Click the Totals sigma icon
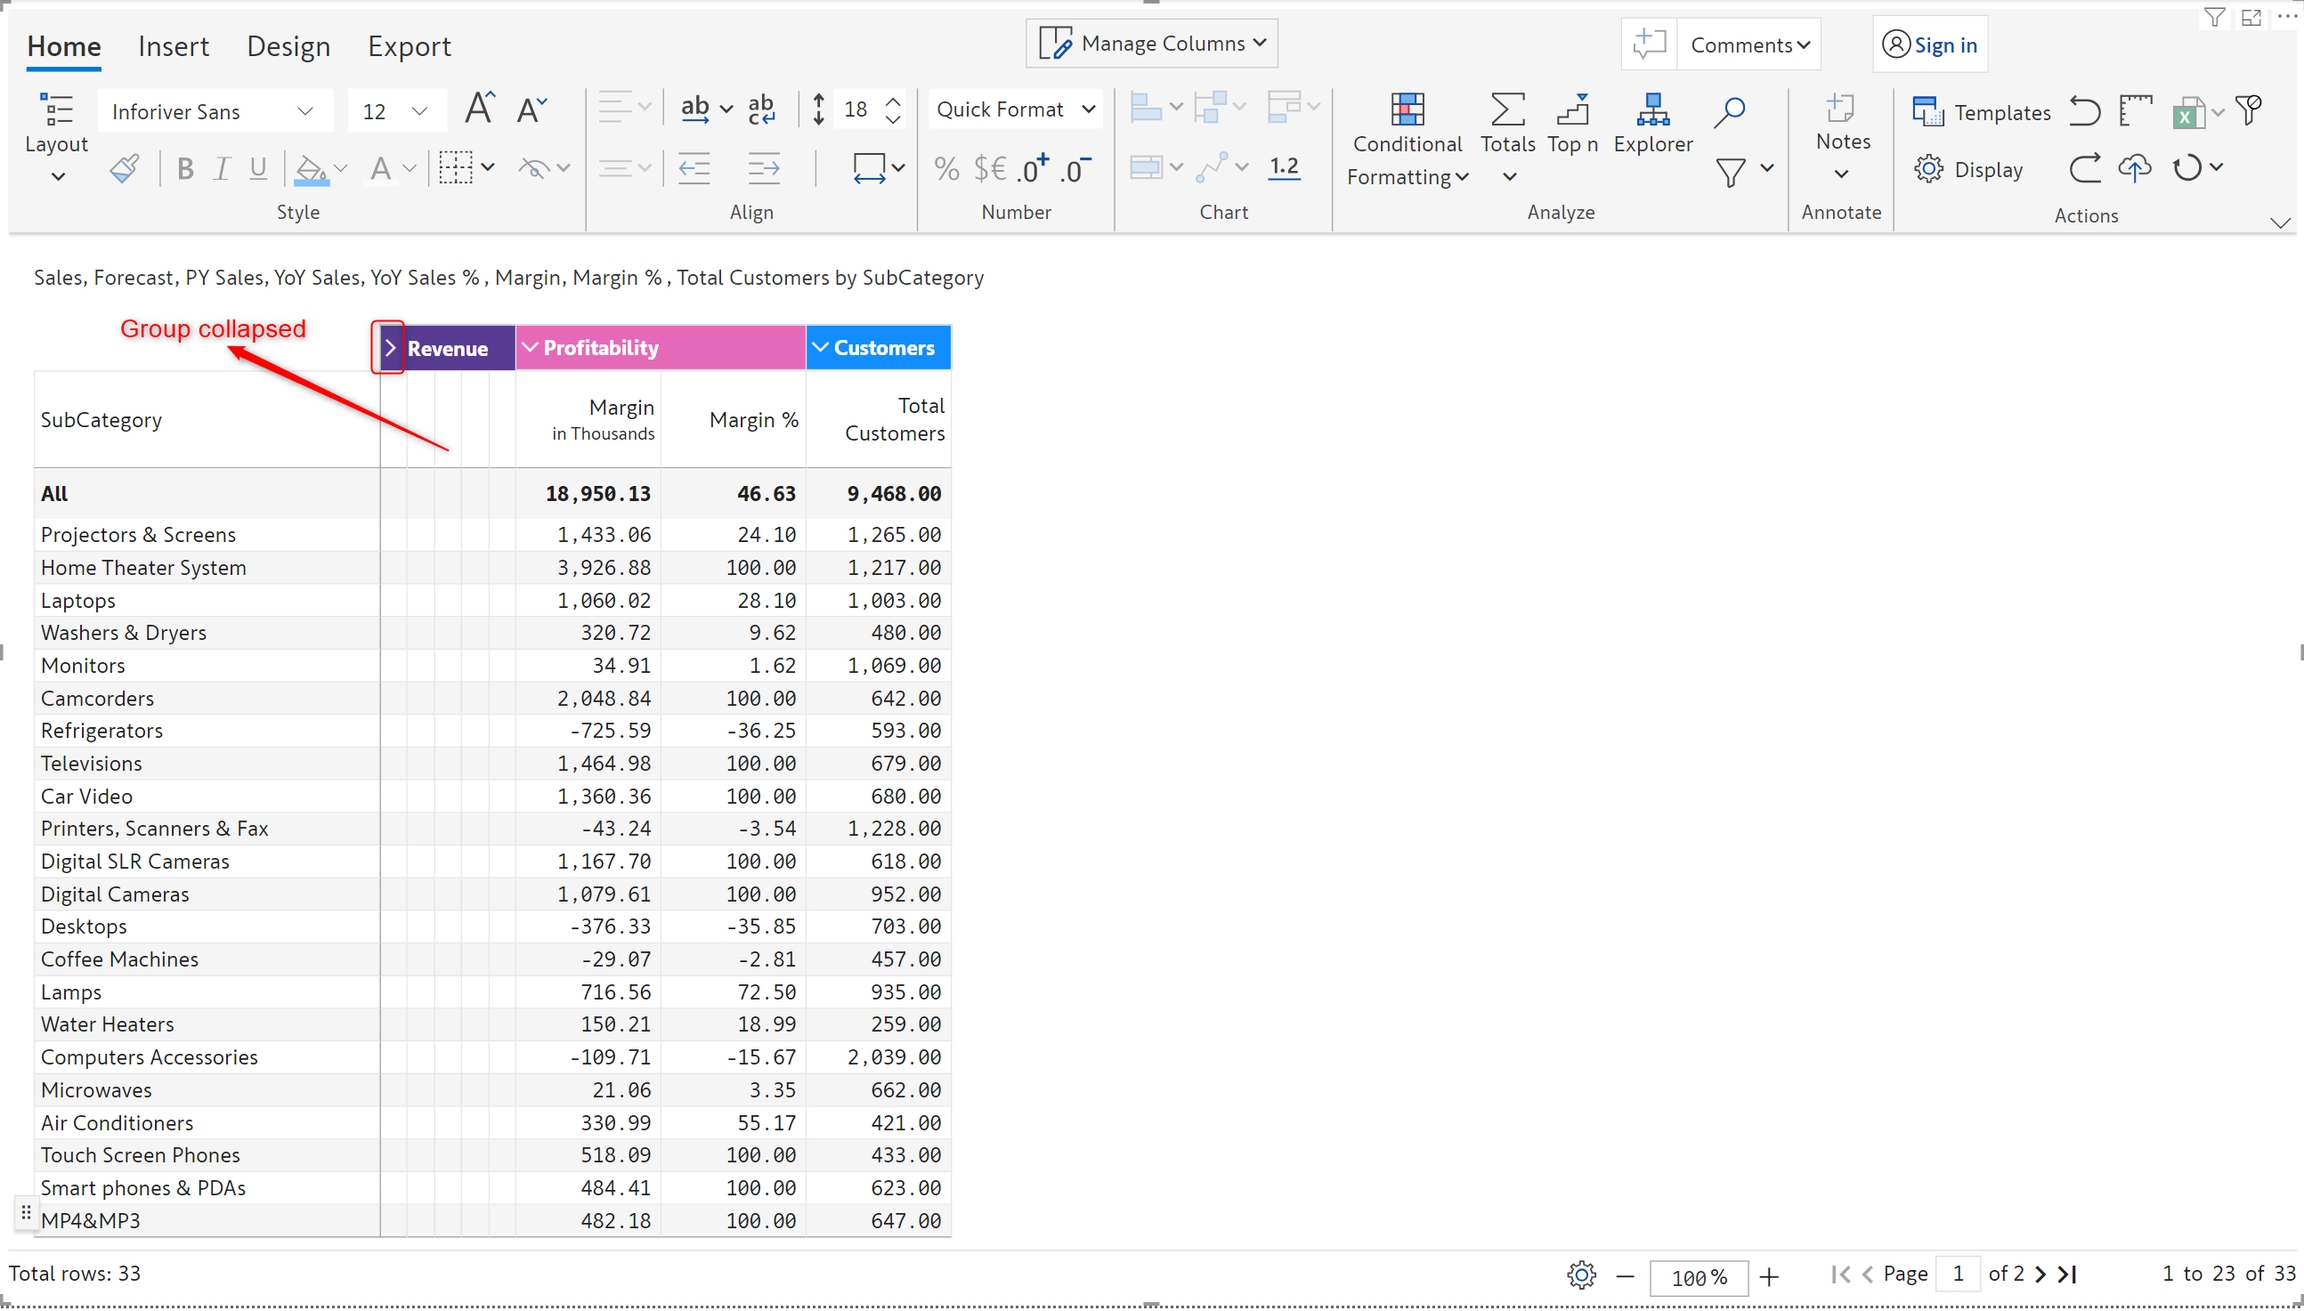The width and height of the screenshot is (2304, 1311). click(1507, 111)
